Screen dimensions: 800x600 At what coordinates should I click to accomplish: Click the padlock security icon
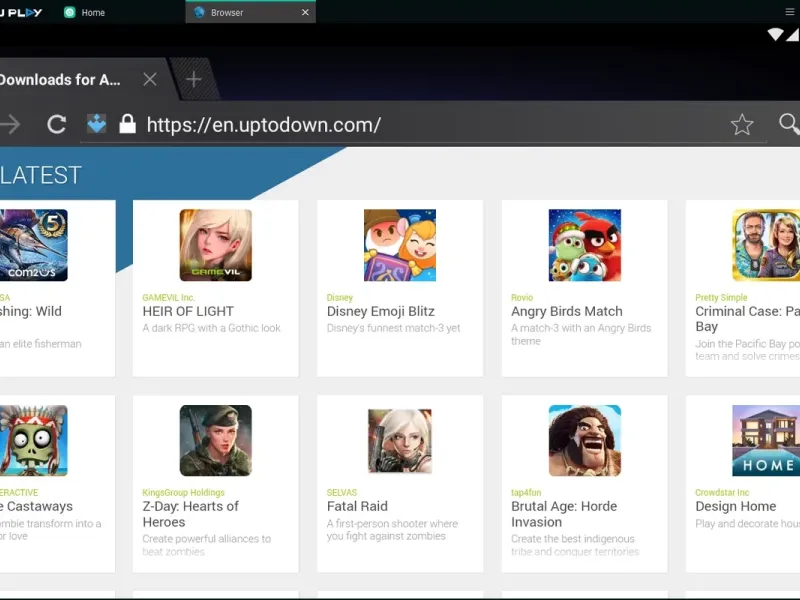[127, 125]
